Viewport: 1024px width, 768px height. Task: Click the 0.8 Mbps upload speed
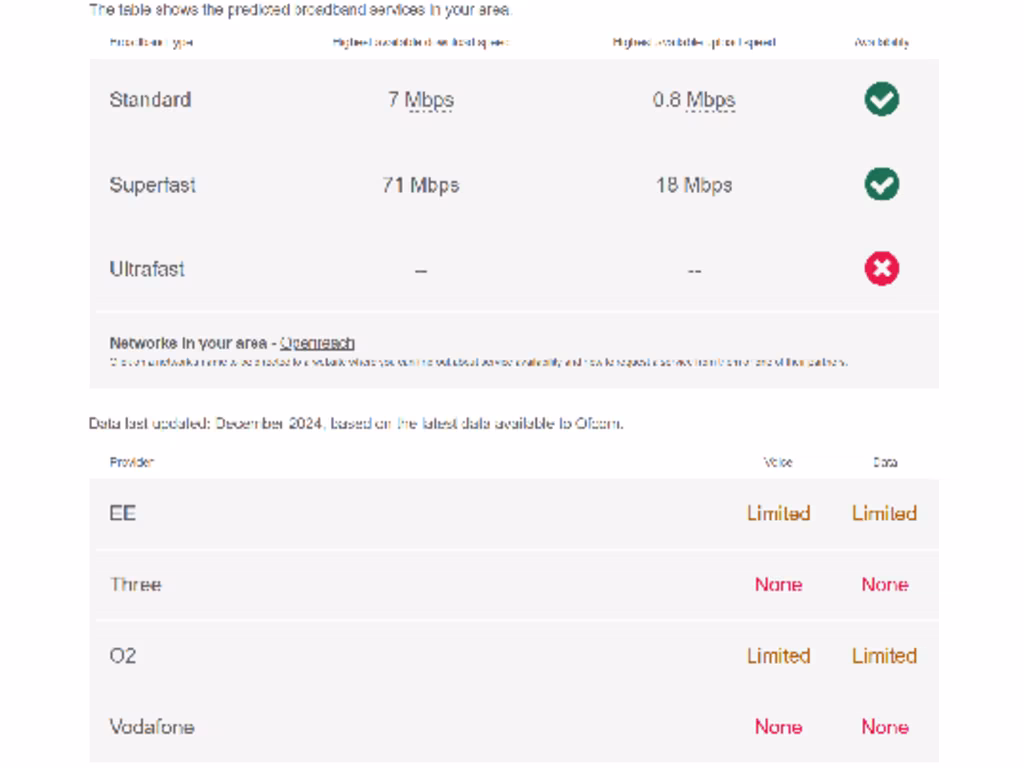694,100
